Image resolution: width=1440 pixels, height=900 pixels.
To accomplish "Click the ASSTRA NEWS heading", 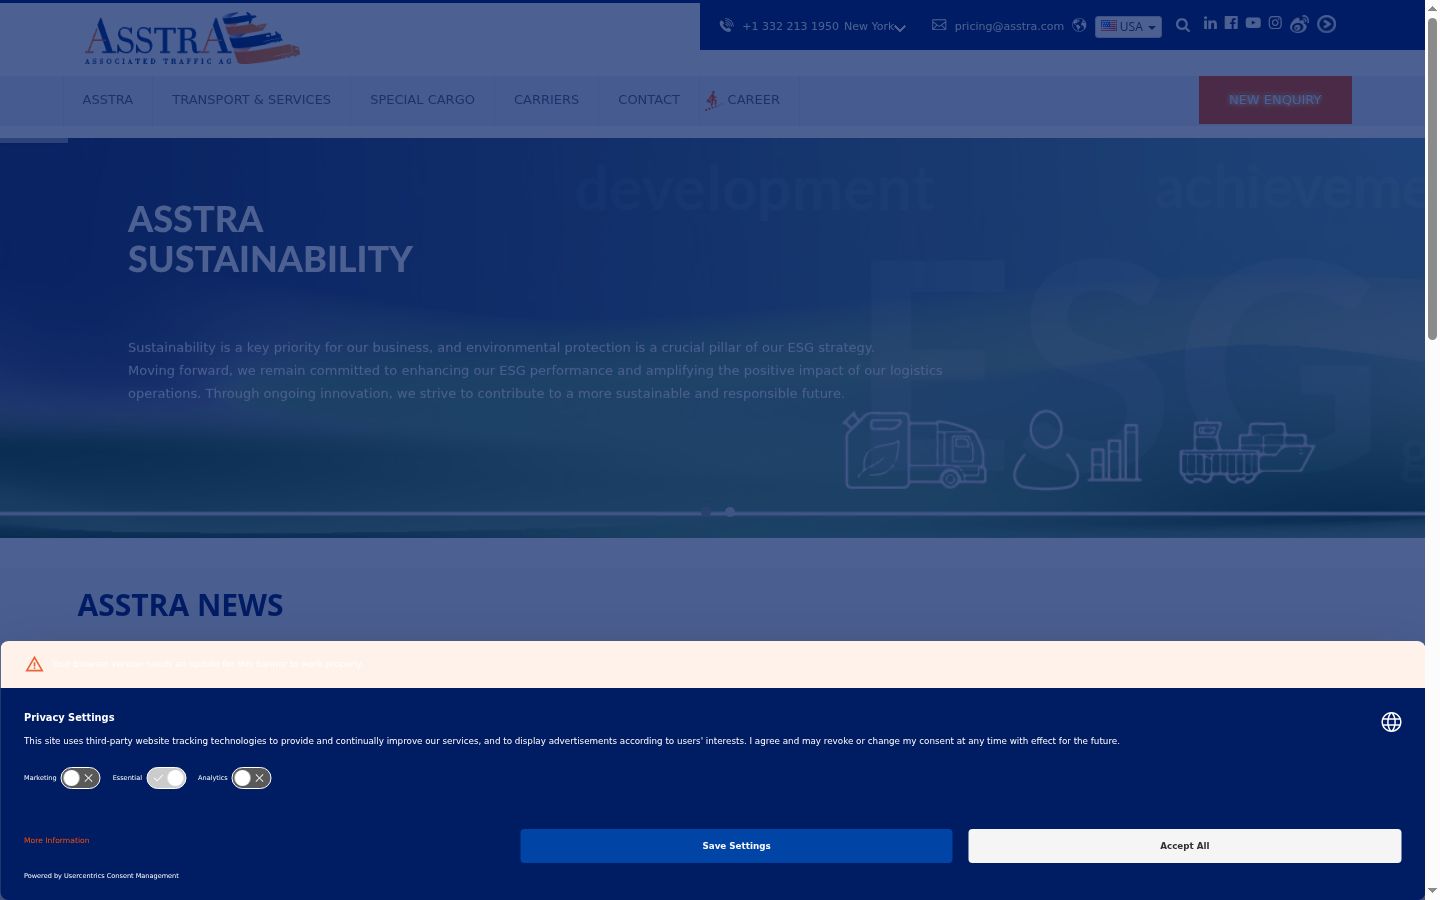I will [x=180, y=605].
